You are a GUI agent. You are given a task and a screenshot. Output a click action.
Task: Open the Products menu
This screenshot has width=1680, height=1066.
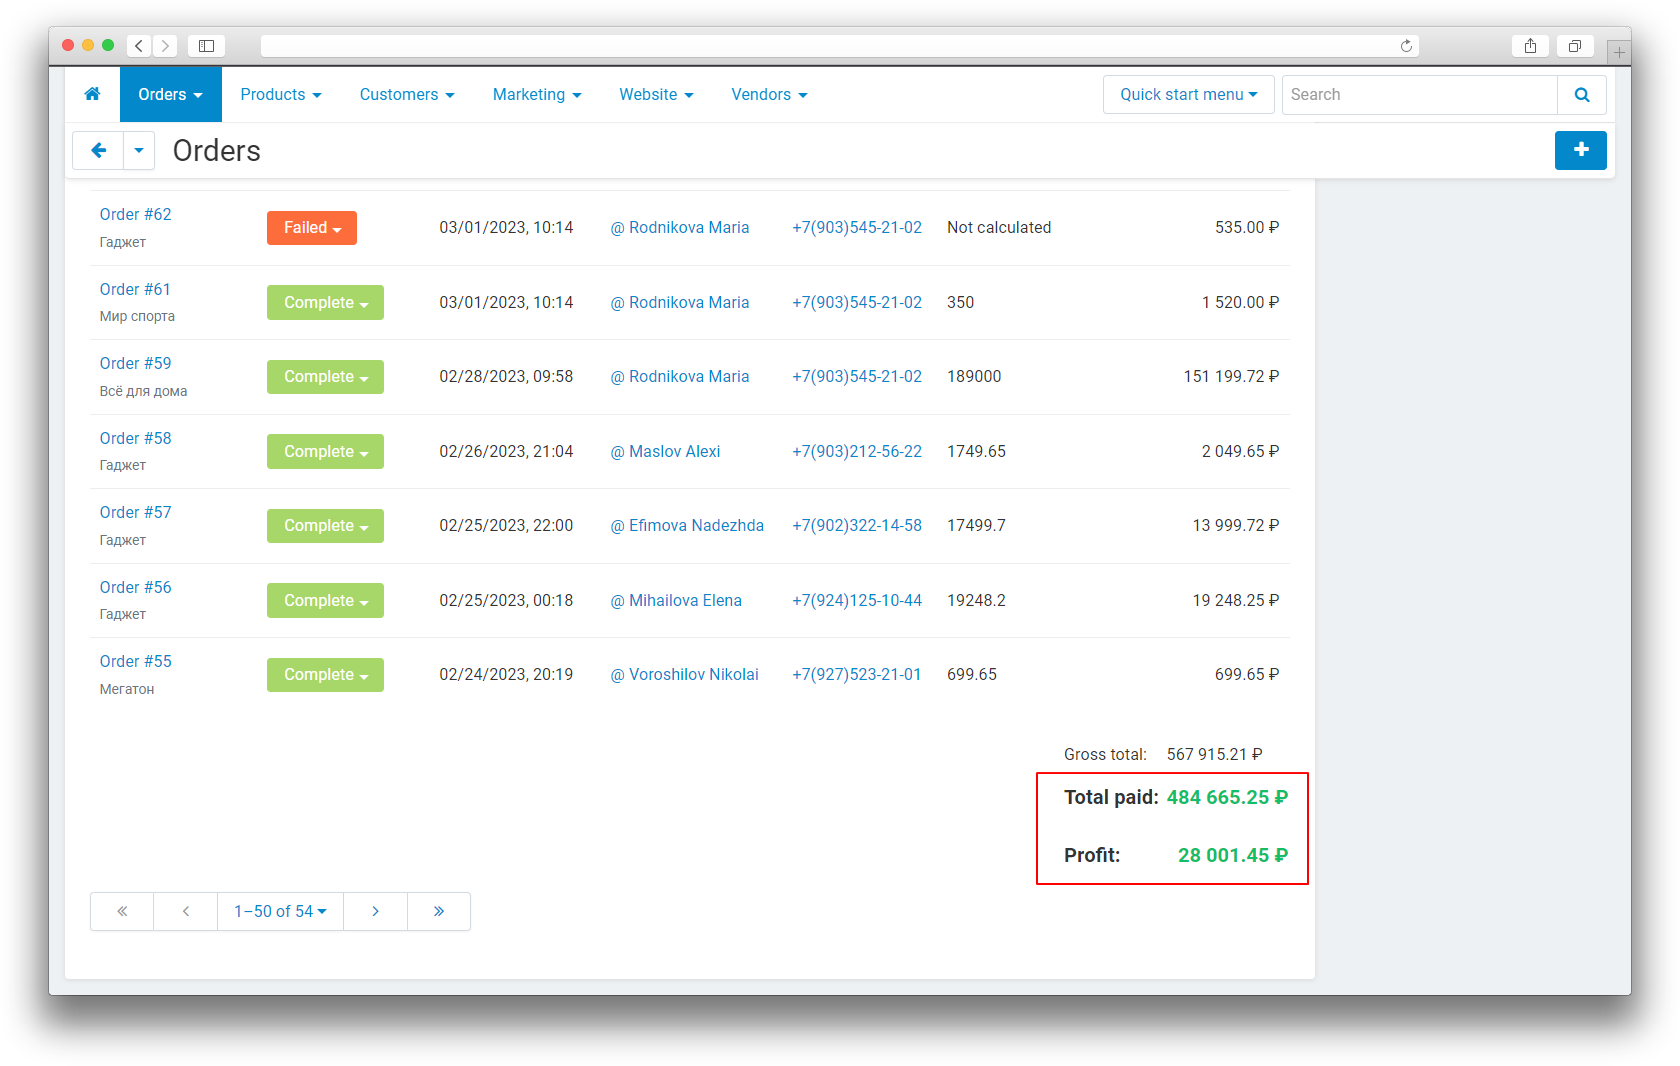(x=280, y=95)
